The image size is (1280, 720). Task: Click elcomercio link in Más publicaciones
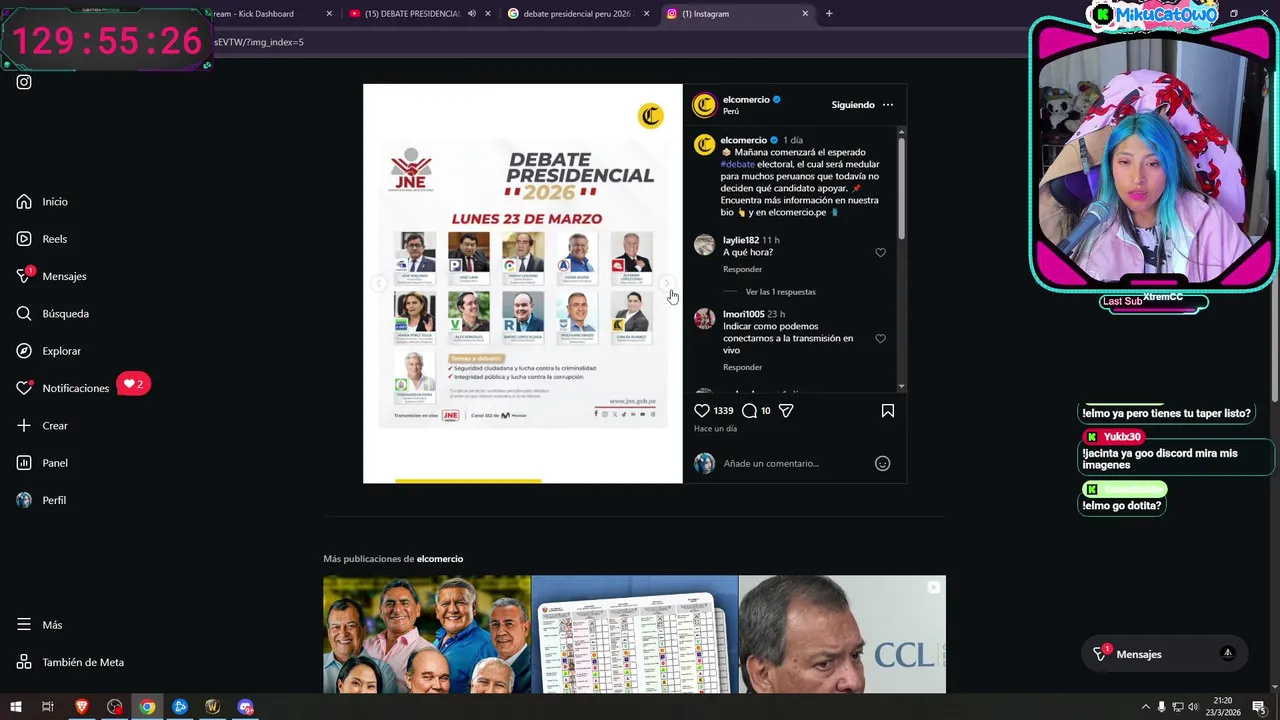pyautogui.click(x=440, y=559)
